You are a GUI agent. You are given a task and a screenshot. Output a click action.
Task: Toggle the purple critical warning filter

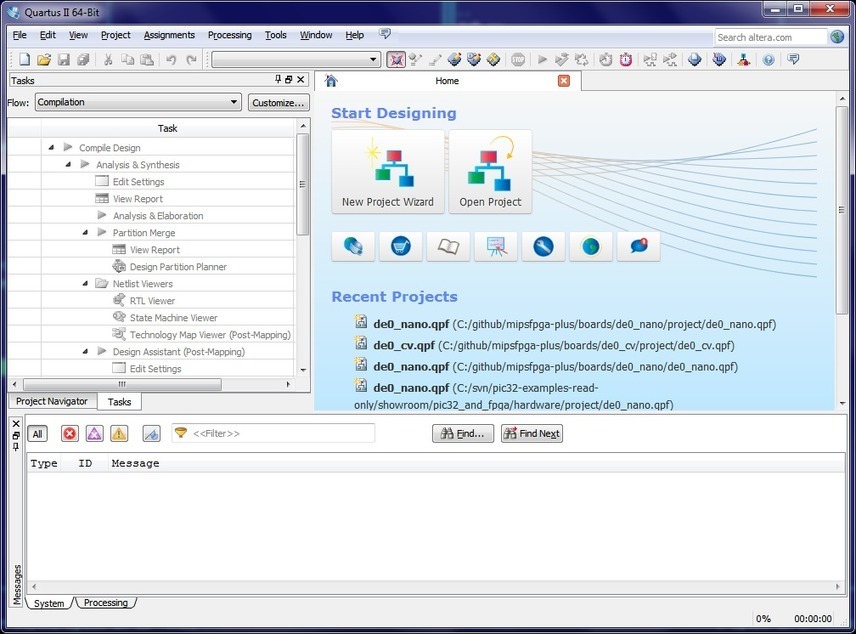[94, 434]
